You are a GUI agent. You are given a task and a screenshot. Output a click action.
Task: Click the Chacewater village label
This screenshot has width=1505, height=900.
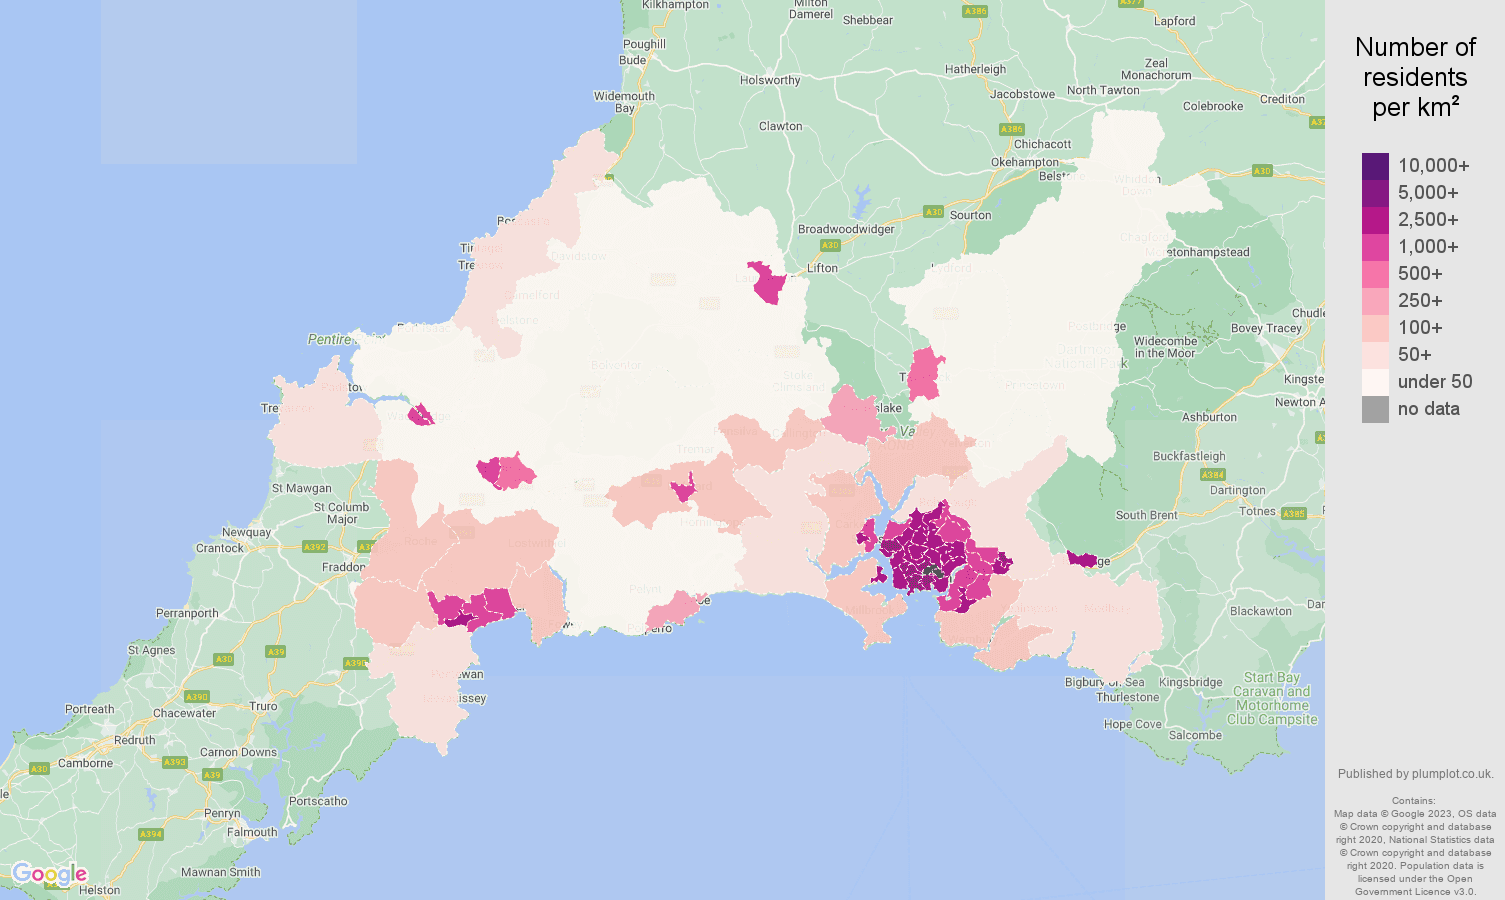pyautogui.click(x=184, y=713)
